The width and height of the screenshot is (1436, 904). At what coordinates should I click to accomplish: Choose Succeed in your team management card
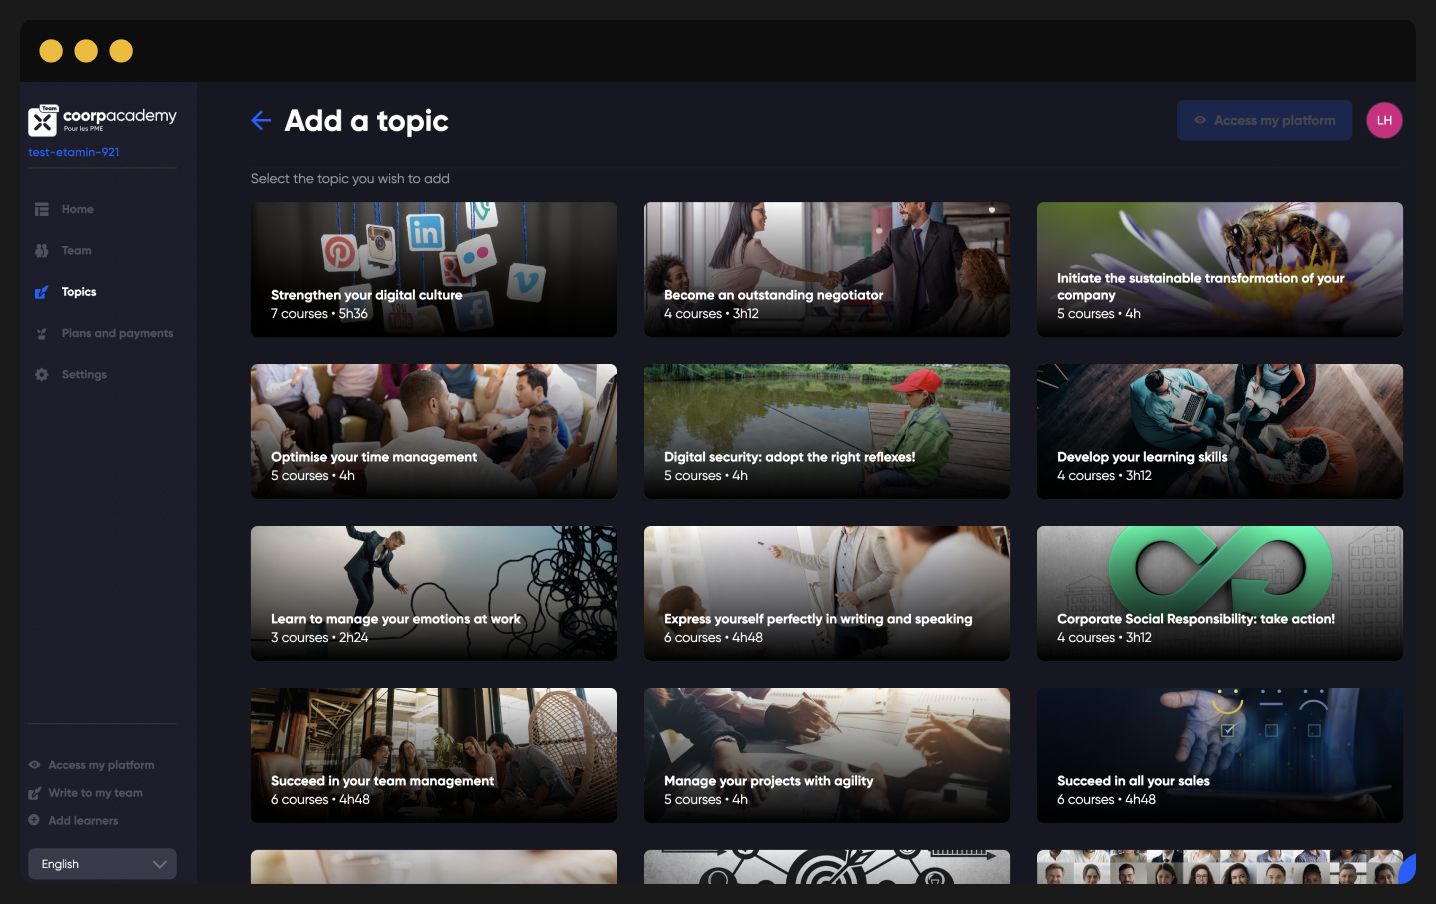[x=433, y=755]
